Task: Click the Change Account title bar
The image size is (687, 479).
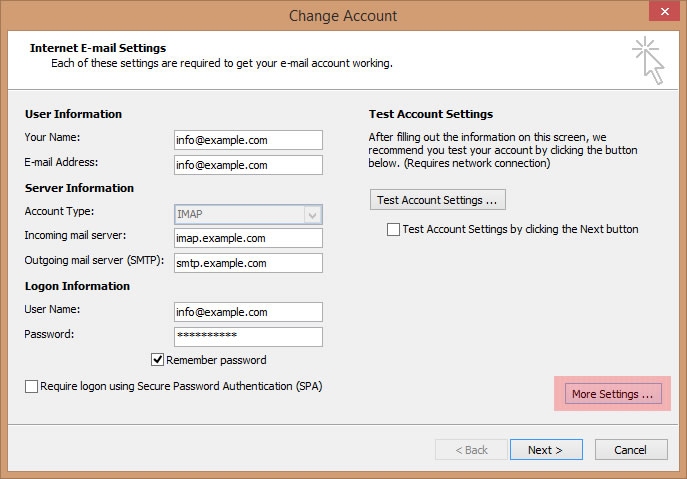Action: [x=343, y=15]
